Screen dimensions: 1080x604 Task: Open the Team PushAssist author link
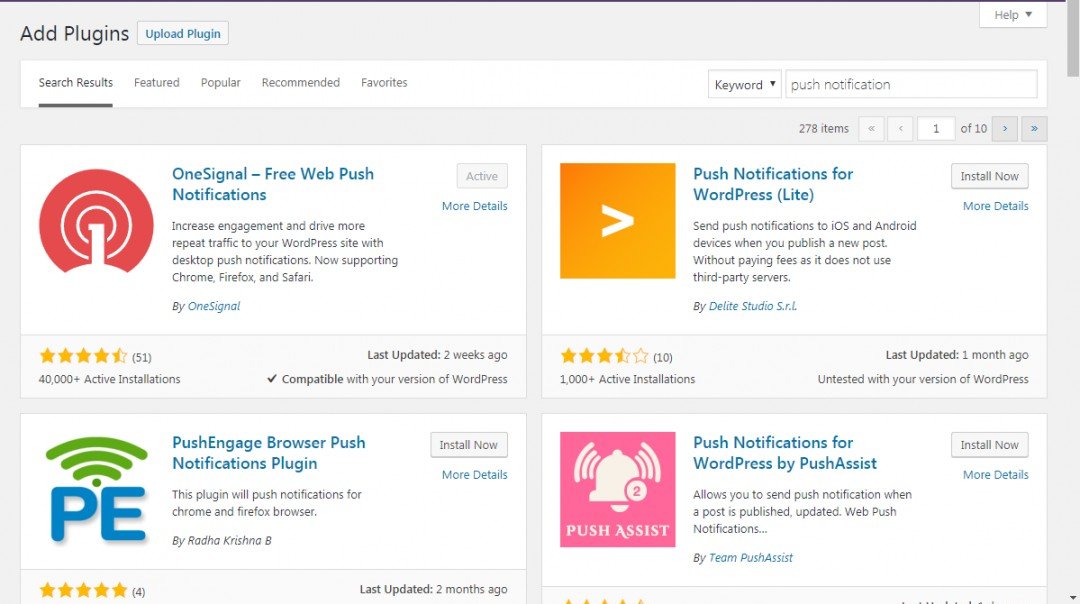pyautogui.click(x=751, y=557)
